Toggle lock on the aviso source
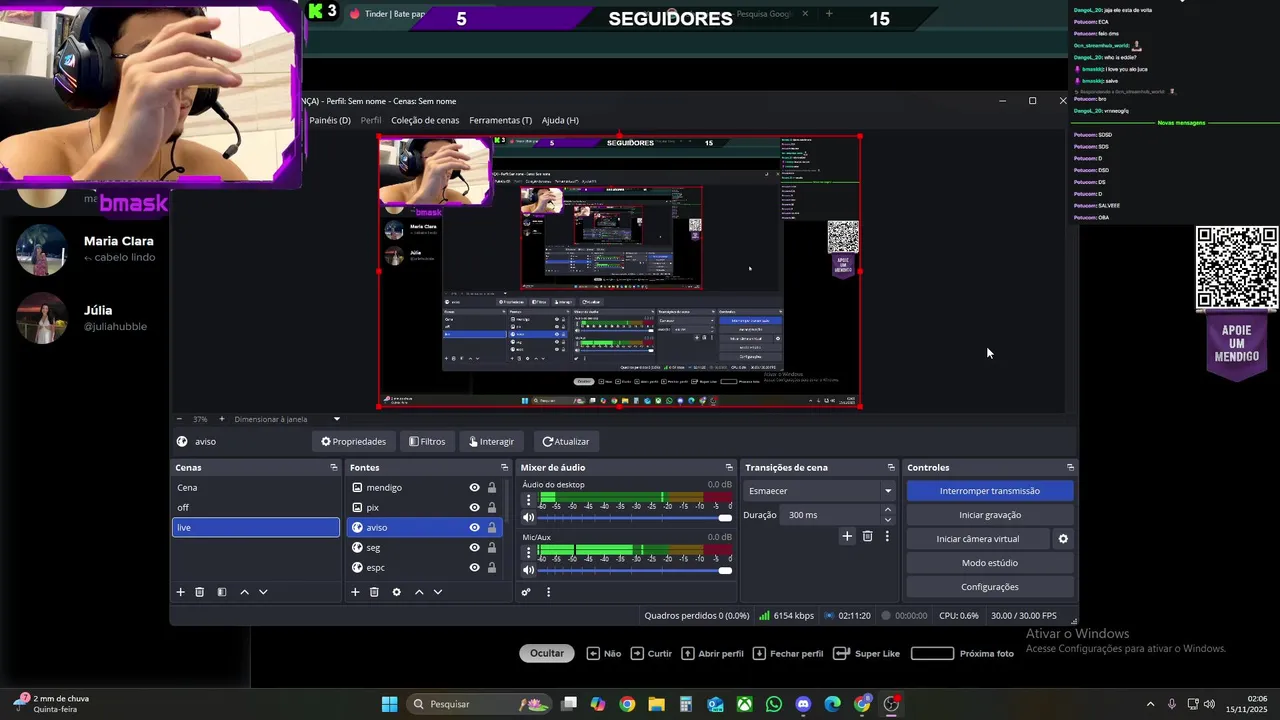1280x720 pixels. point(492,528)
